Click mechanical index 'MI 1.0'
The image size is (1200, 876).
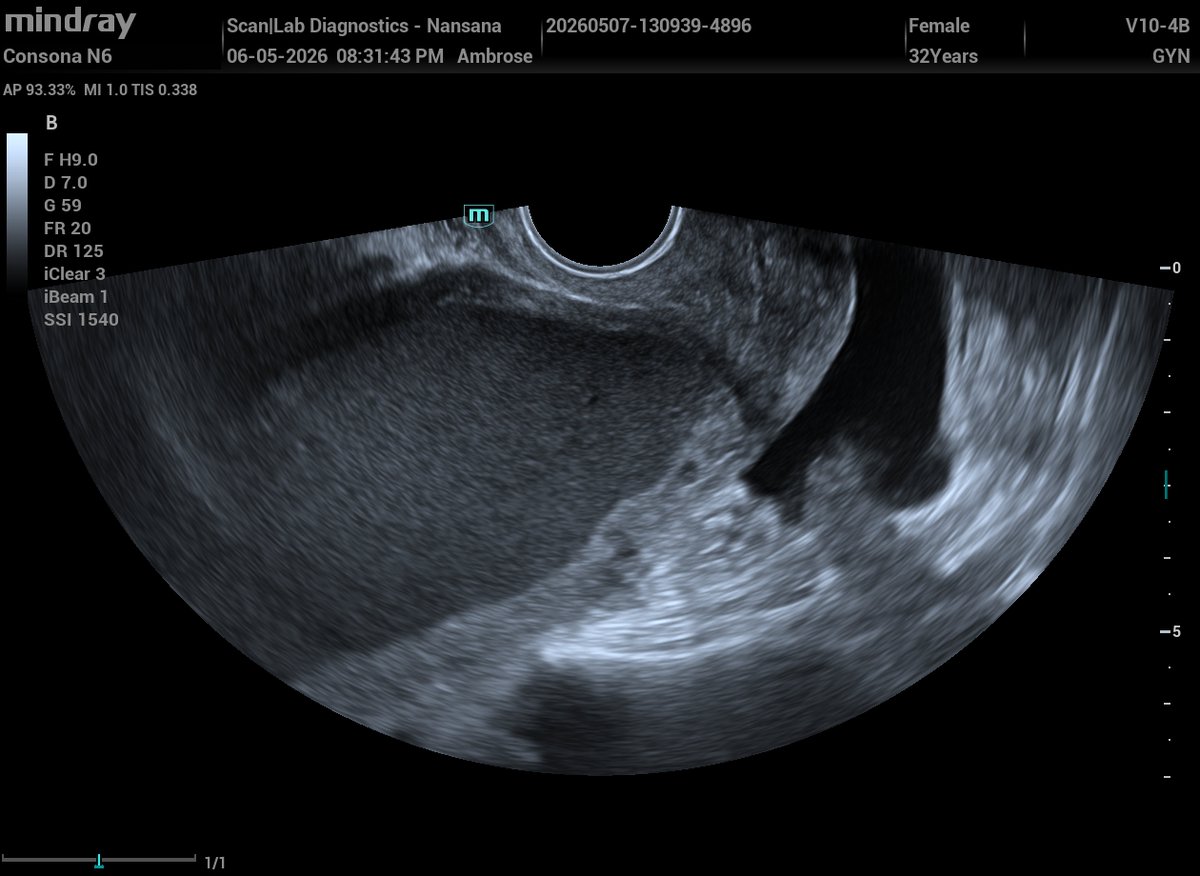106,90
